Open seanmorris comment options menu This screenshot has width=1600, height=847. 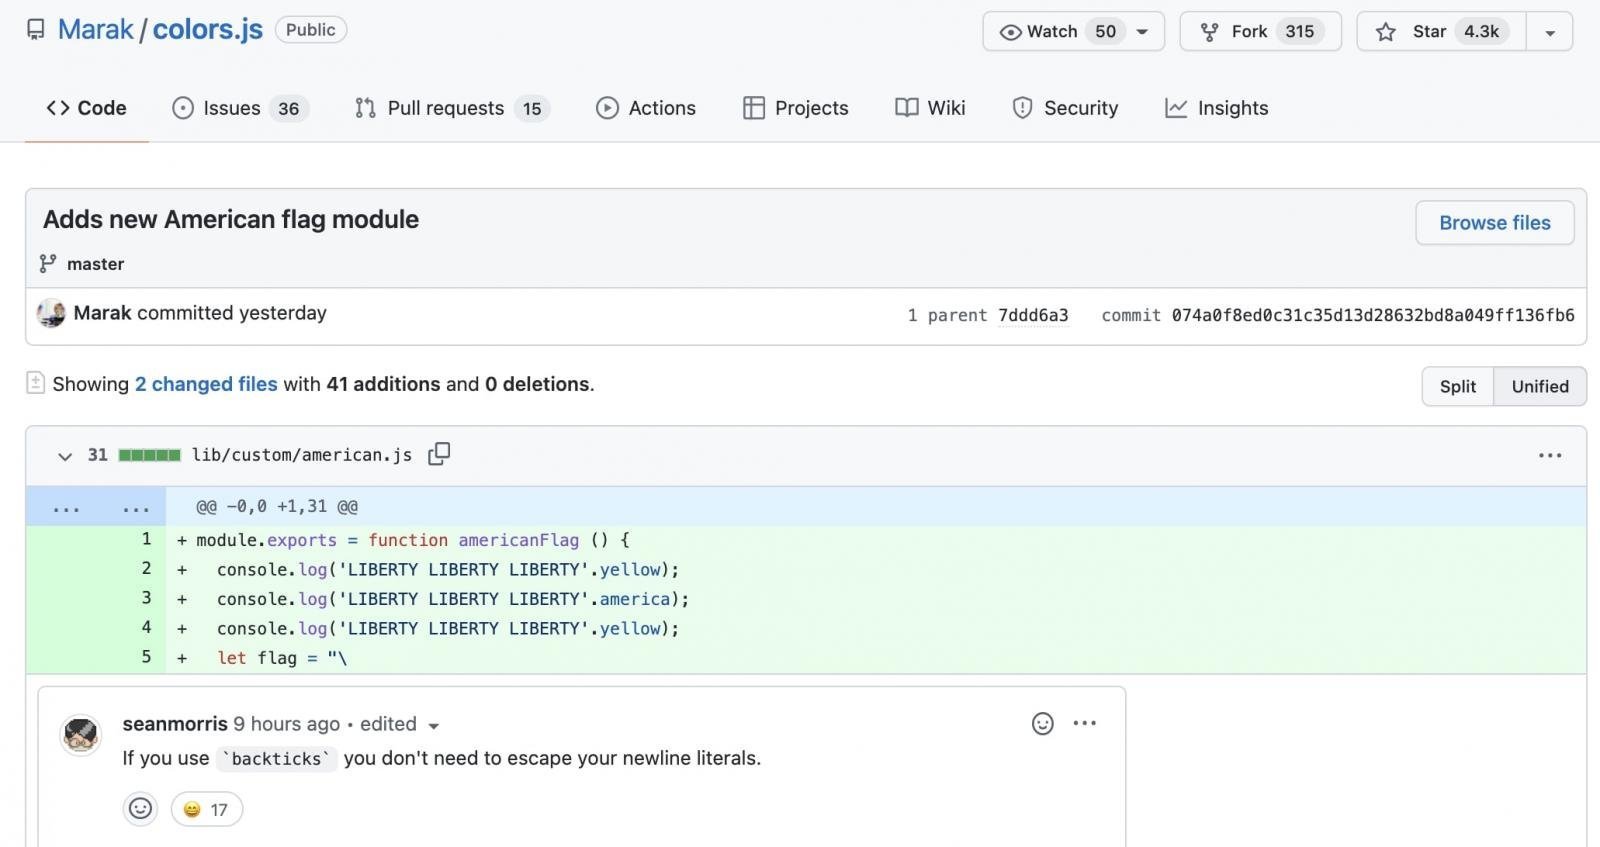pos(1085,723)
